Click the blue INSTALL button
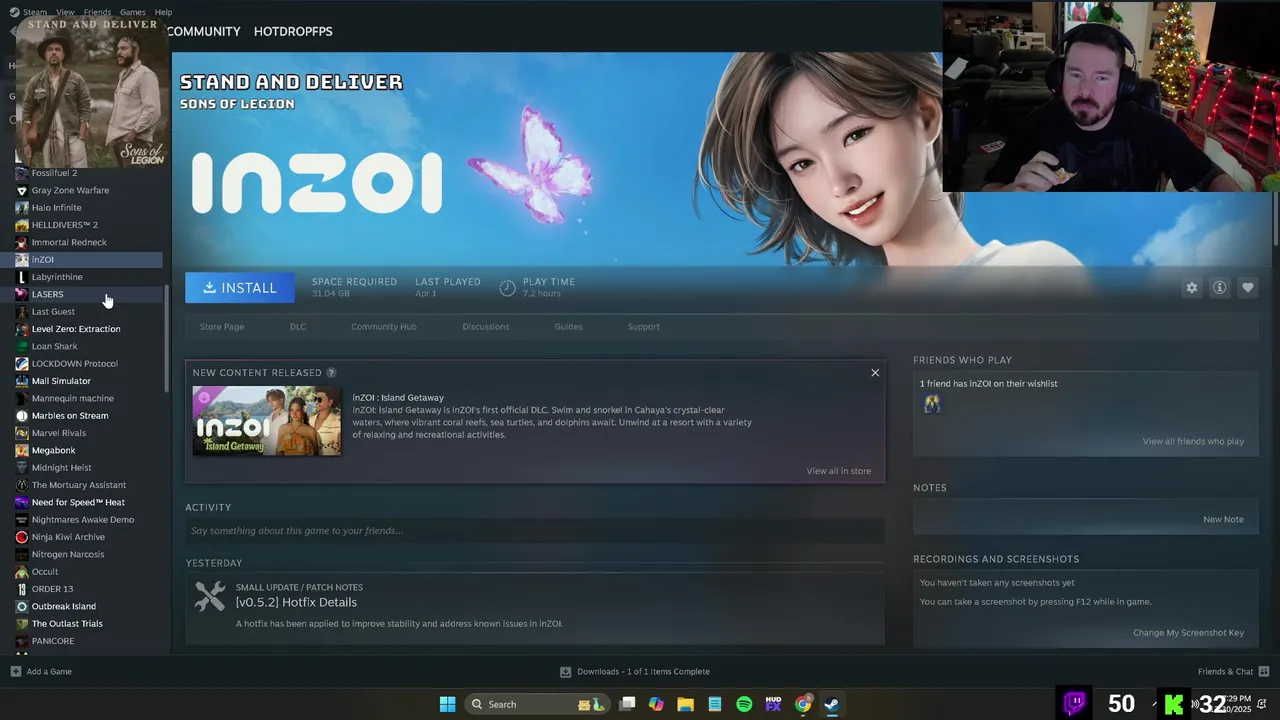The width and height of the screenshot is (1280, 720). click(x=240, y=288)
